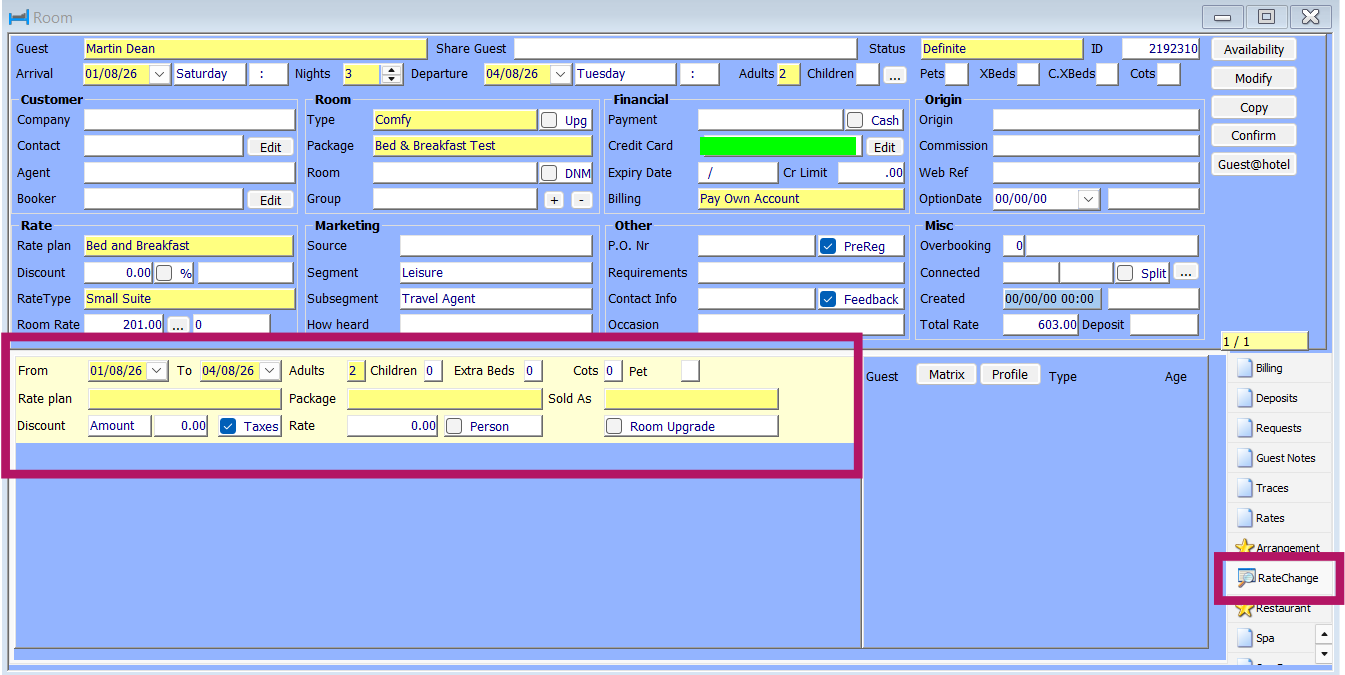
Task: Open the guest Profile
Action: coord(1010,374)
